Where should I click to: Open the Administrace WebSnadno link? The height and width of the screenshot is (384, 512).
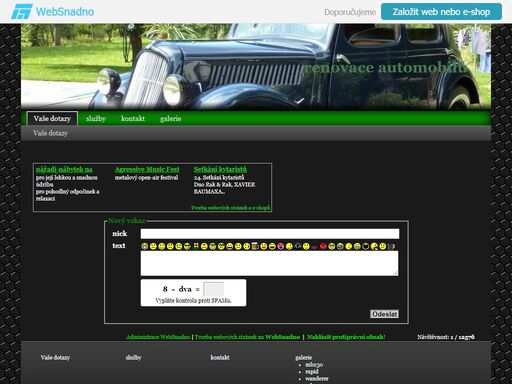pos(158,337)
